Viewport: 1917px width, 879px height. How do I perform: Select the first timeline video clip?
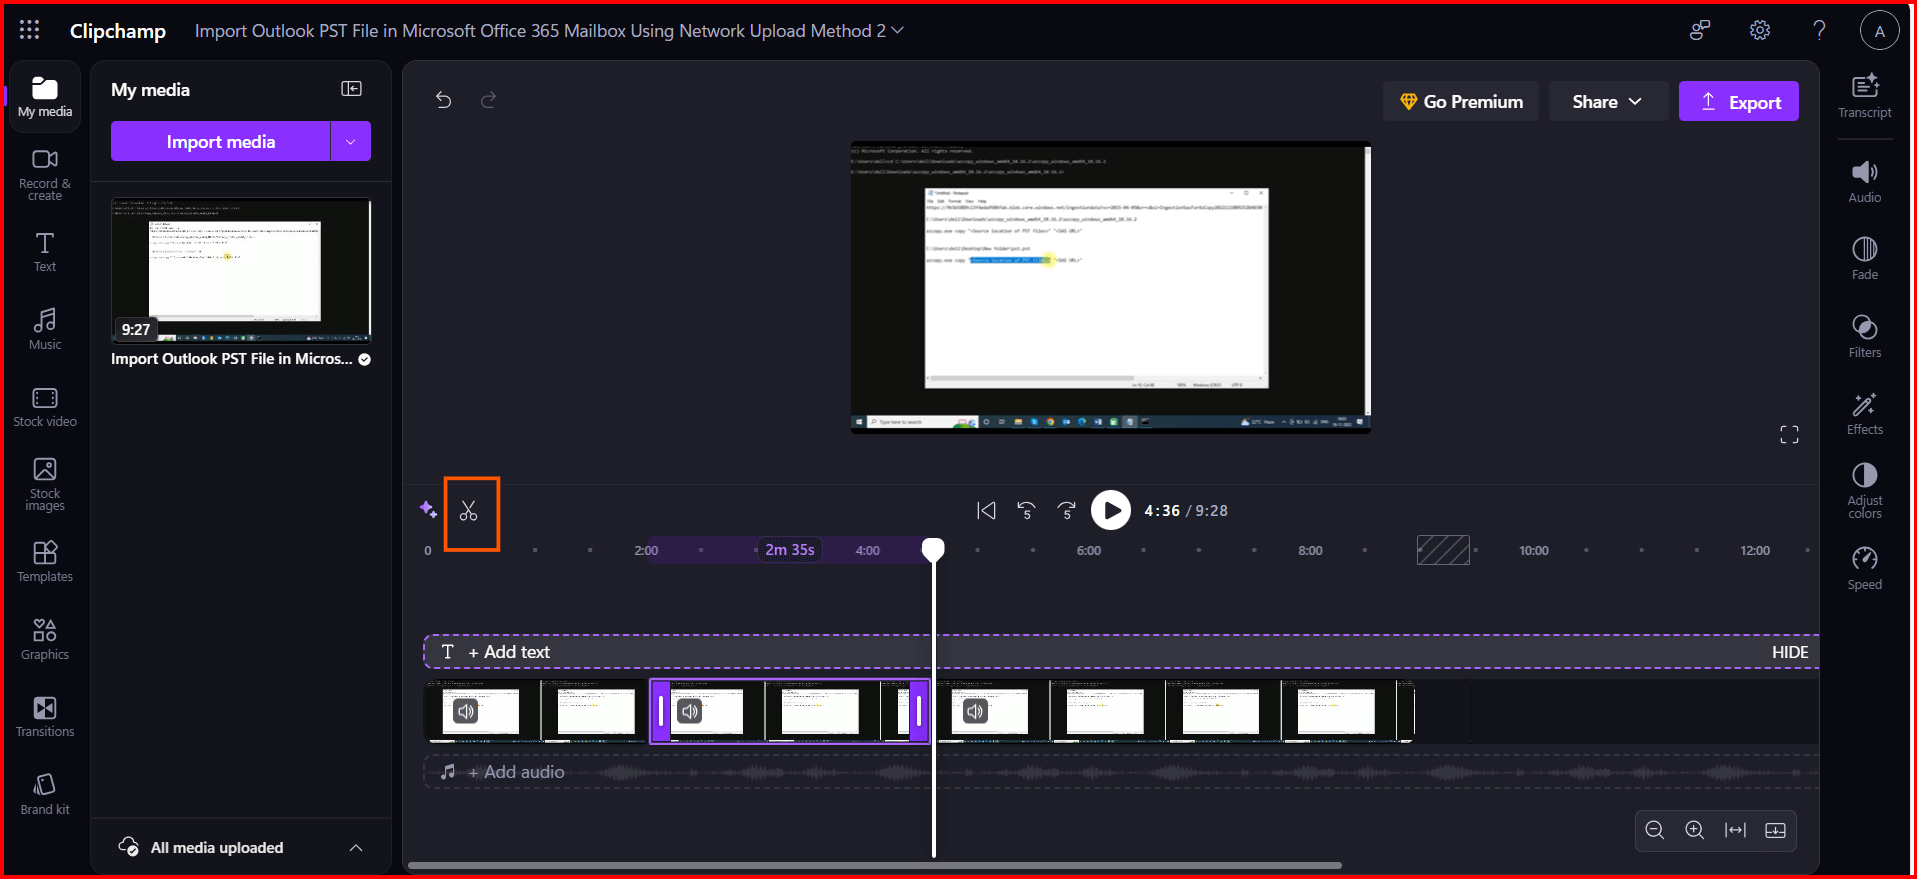tap(537, 711)
